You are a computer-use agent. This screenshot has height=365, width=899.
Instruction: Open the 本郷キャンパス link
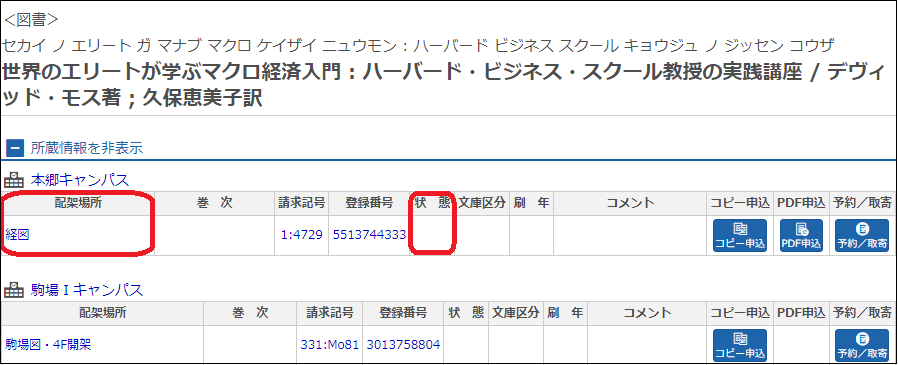80,180
